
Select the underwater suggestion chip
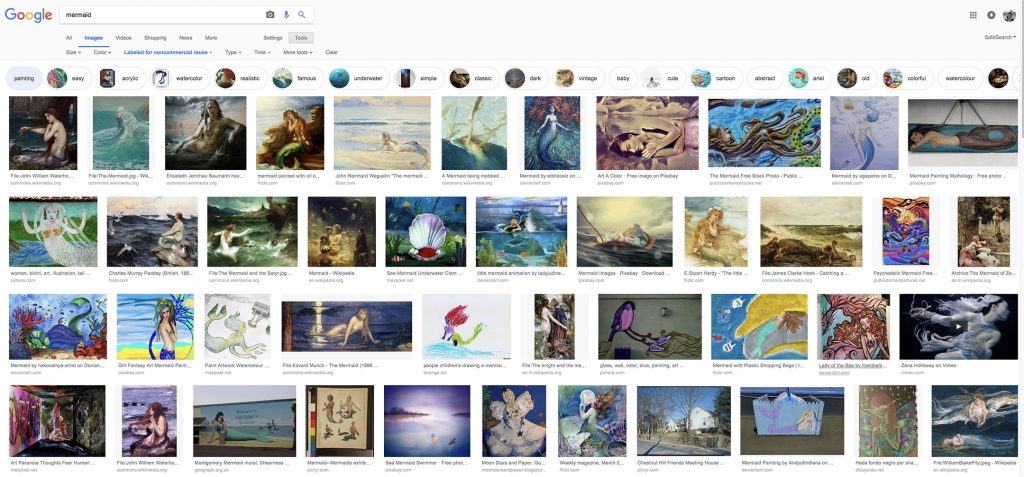359,78
